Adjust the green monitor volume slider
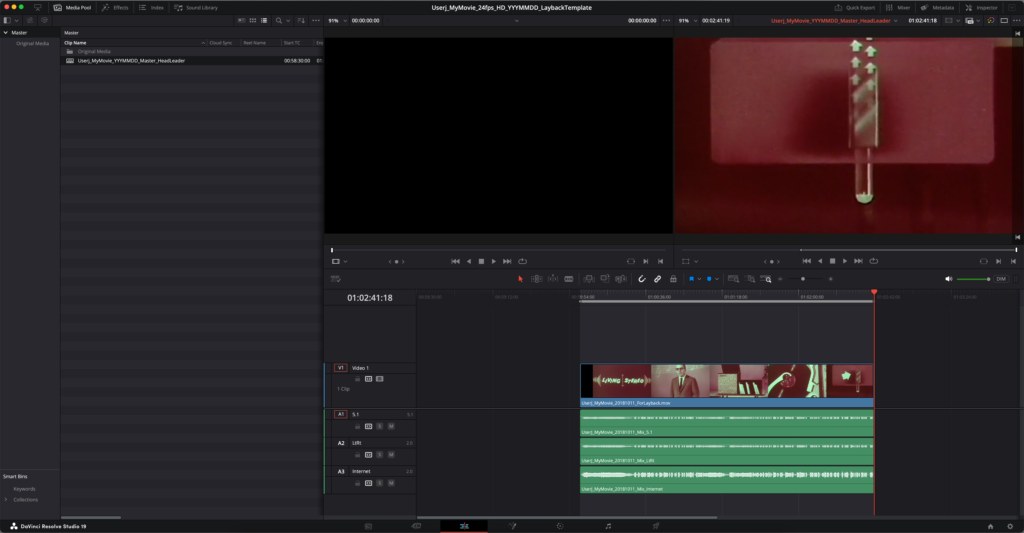The height and width of the screenshot is (533, 1024). 973,279
